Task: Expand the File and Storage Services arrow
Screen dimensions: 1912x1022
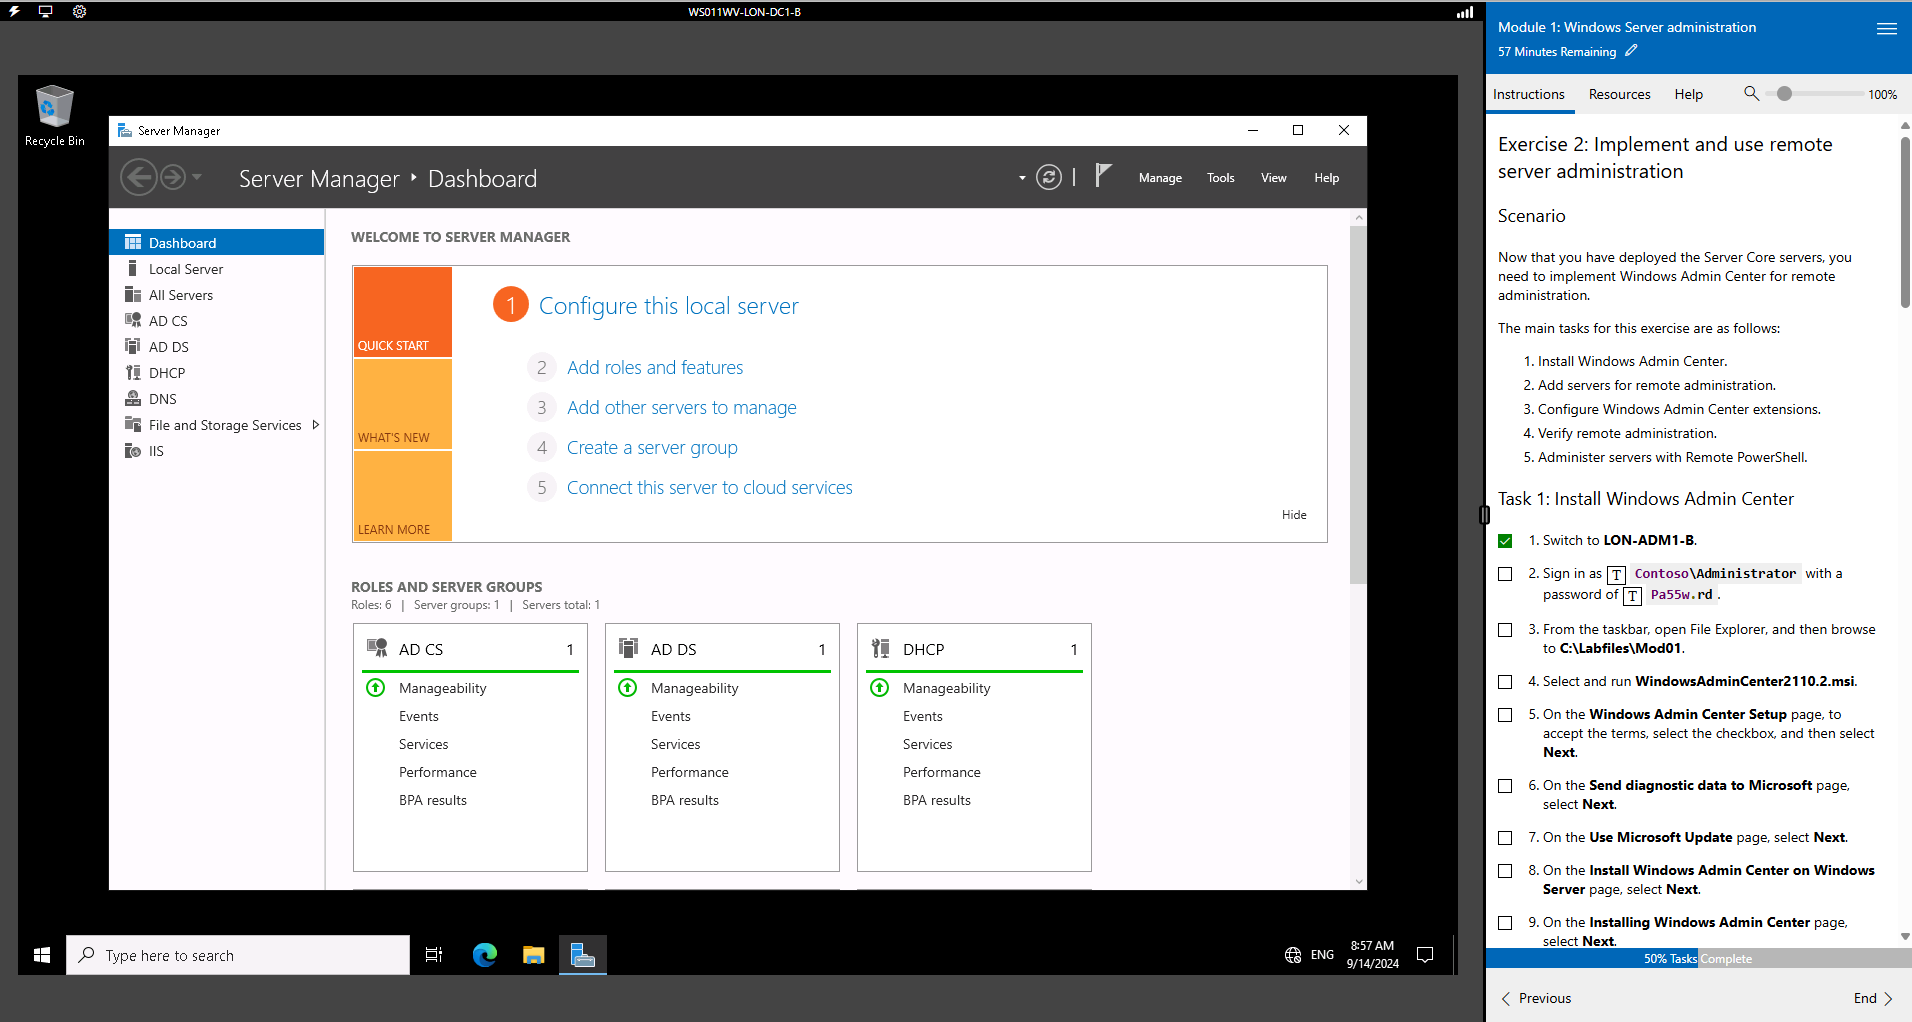Action: coord(316,424)
